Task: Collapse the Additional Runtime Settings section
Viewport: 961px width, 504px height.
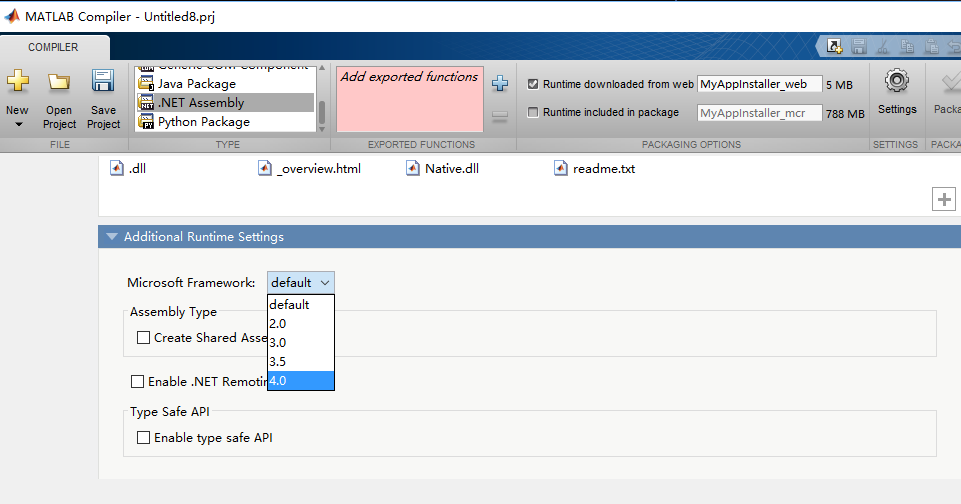Action: (111, 237)
